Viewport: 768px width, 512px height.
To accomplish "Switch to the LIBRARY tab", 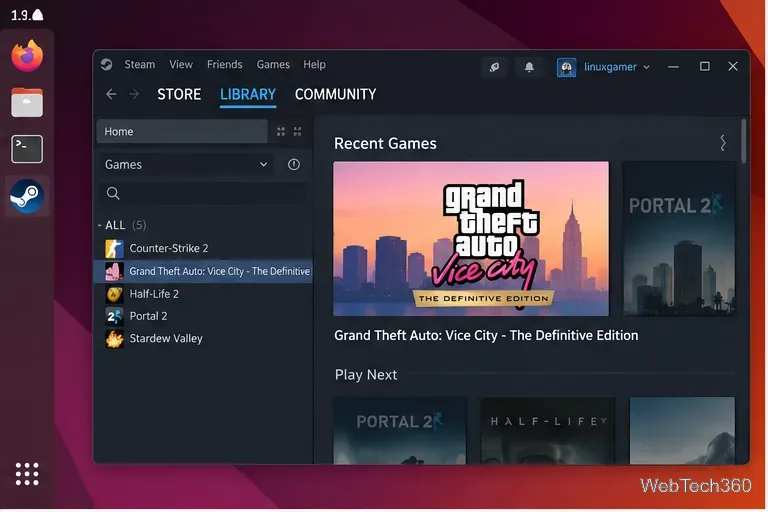I will coord(248,94).
